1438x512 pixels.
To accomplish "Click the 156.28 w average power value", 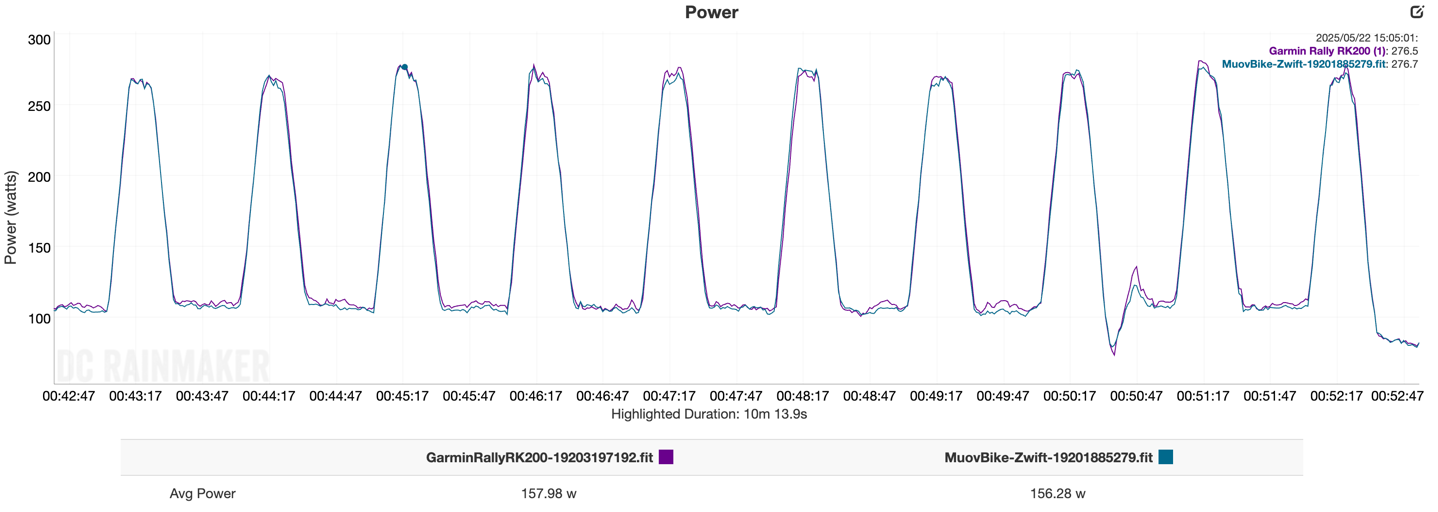I will tap(1058, 493).
